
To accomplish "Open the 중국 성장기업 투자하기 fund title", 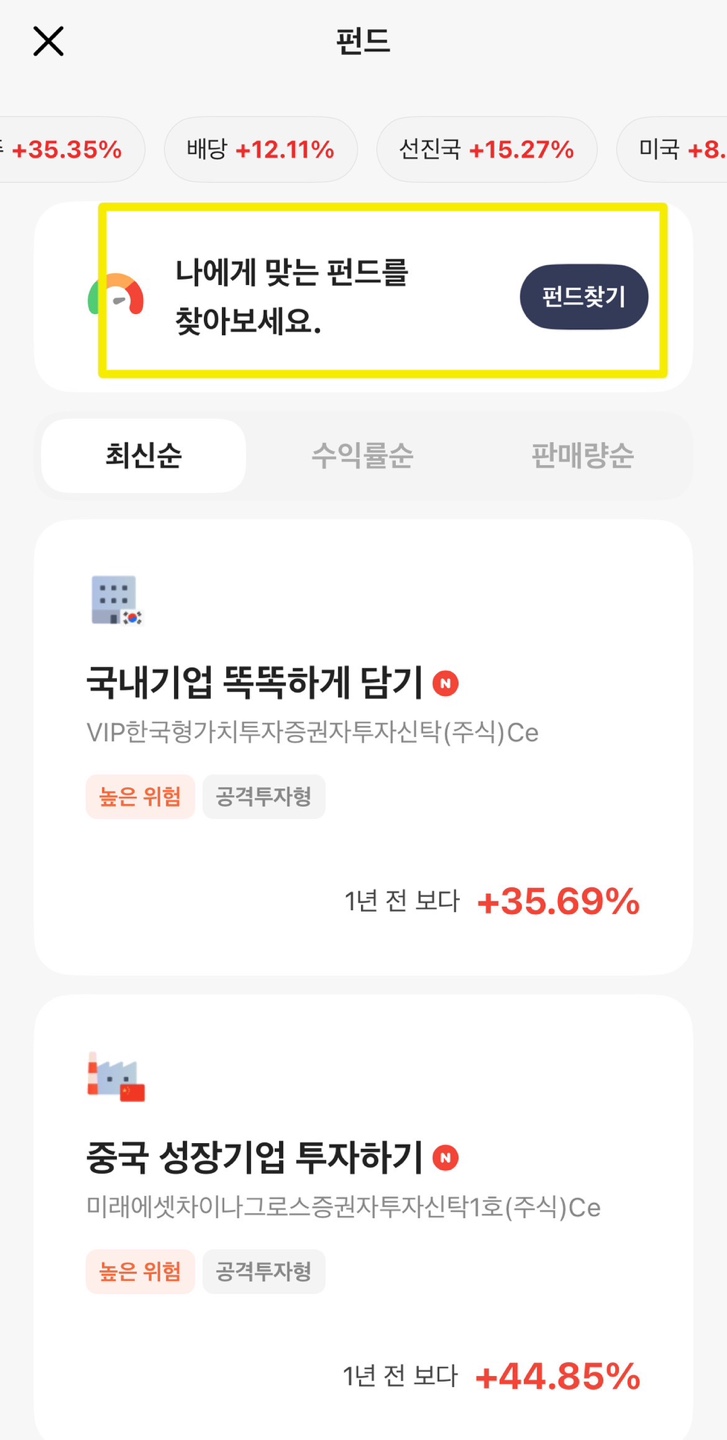I will point(256,1159).
